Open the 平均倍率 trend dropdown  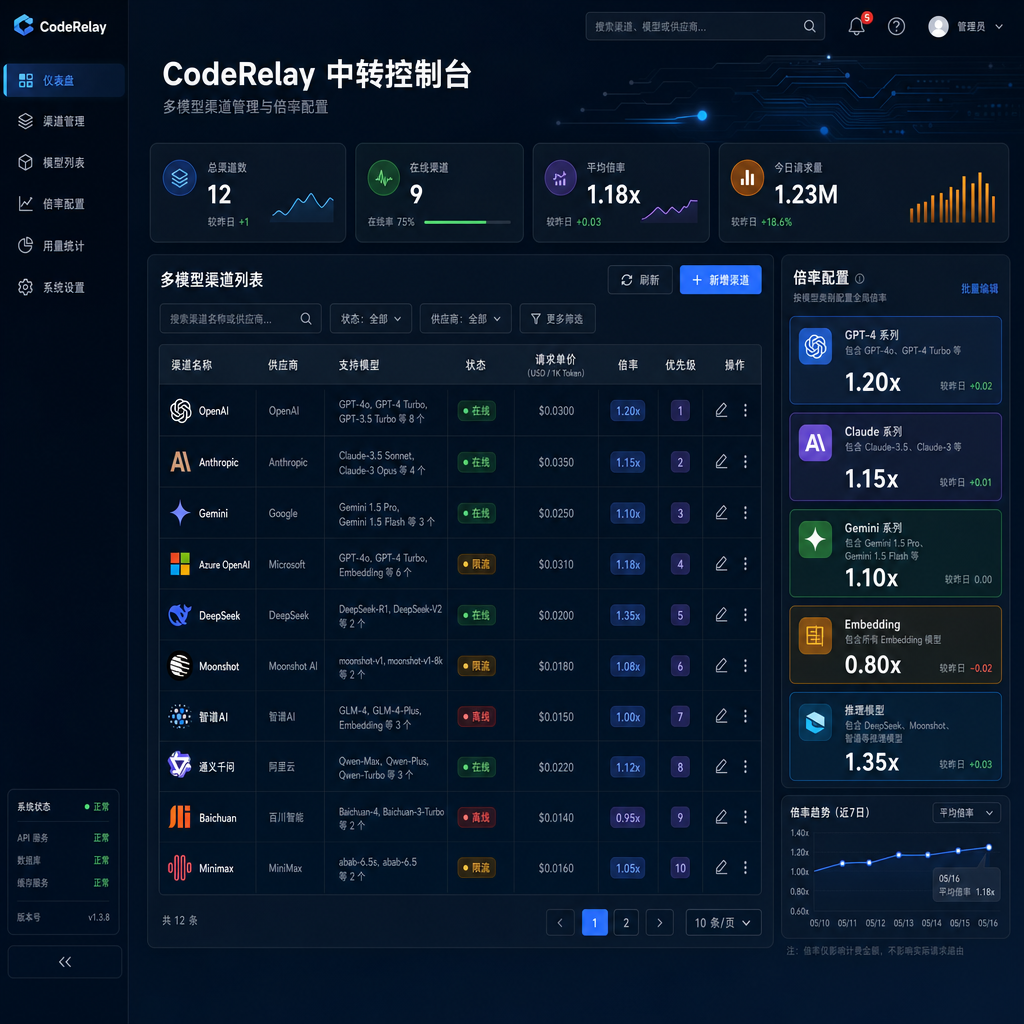pyautogui.click(x=966, y=812)
